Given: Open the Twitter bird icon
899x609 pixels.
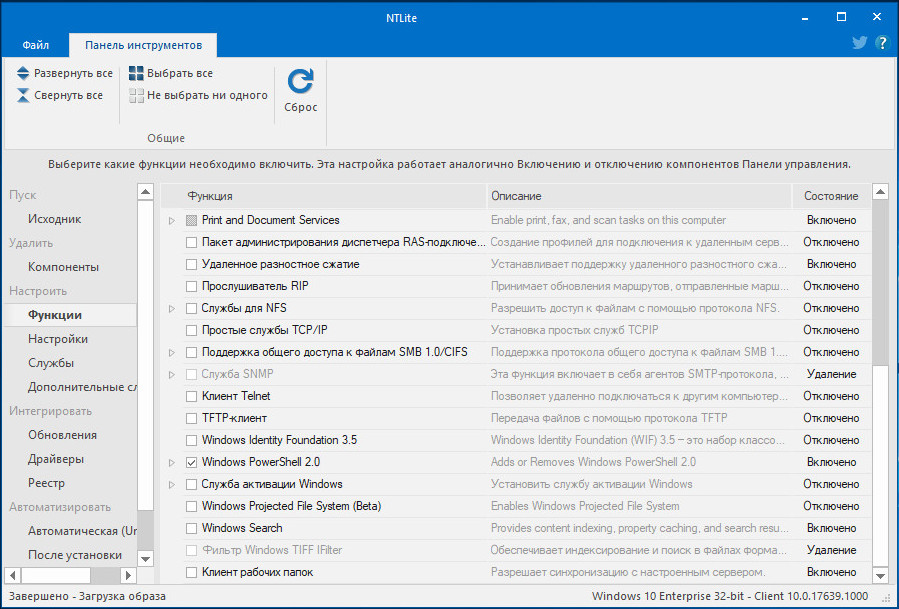Looking at the screenshot, I should 859,43.
